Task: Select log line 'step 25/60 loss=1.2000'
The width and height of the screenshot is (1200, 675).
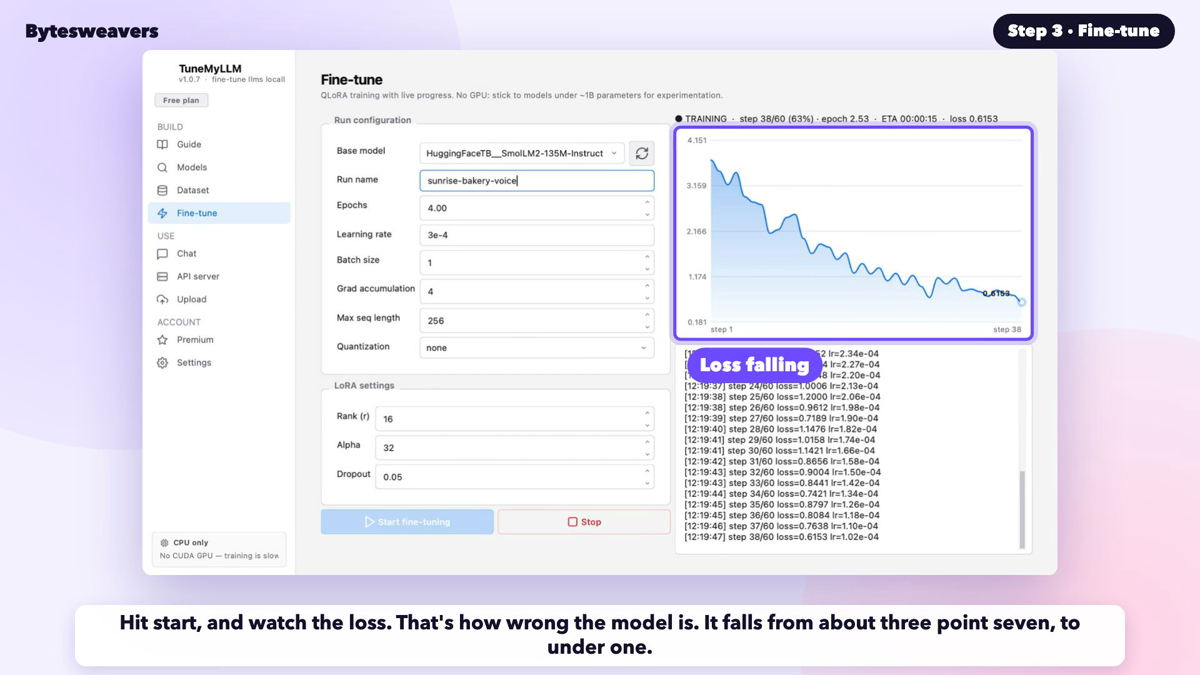Action: 781,397
